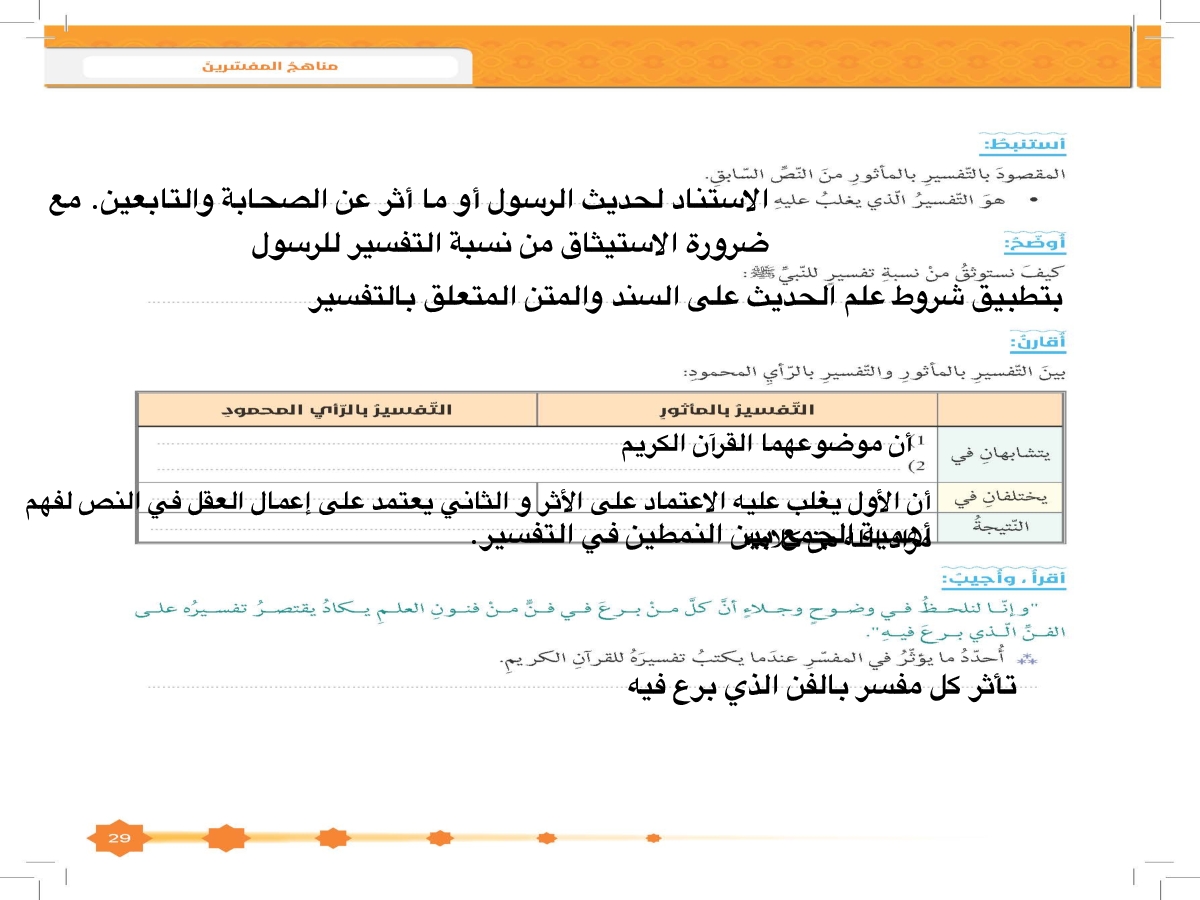Click the round bullet before "هو التفسير الذي"
The height and width of the screenshot is (900, 1200).
point(1030,200)
